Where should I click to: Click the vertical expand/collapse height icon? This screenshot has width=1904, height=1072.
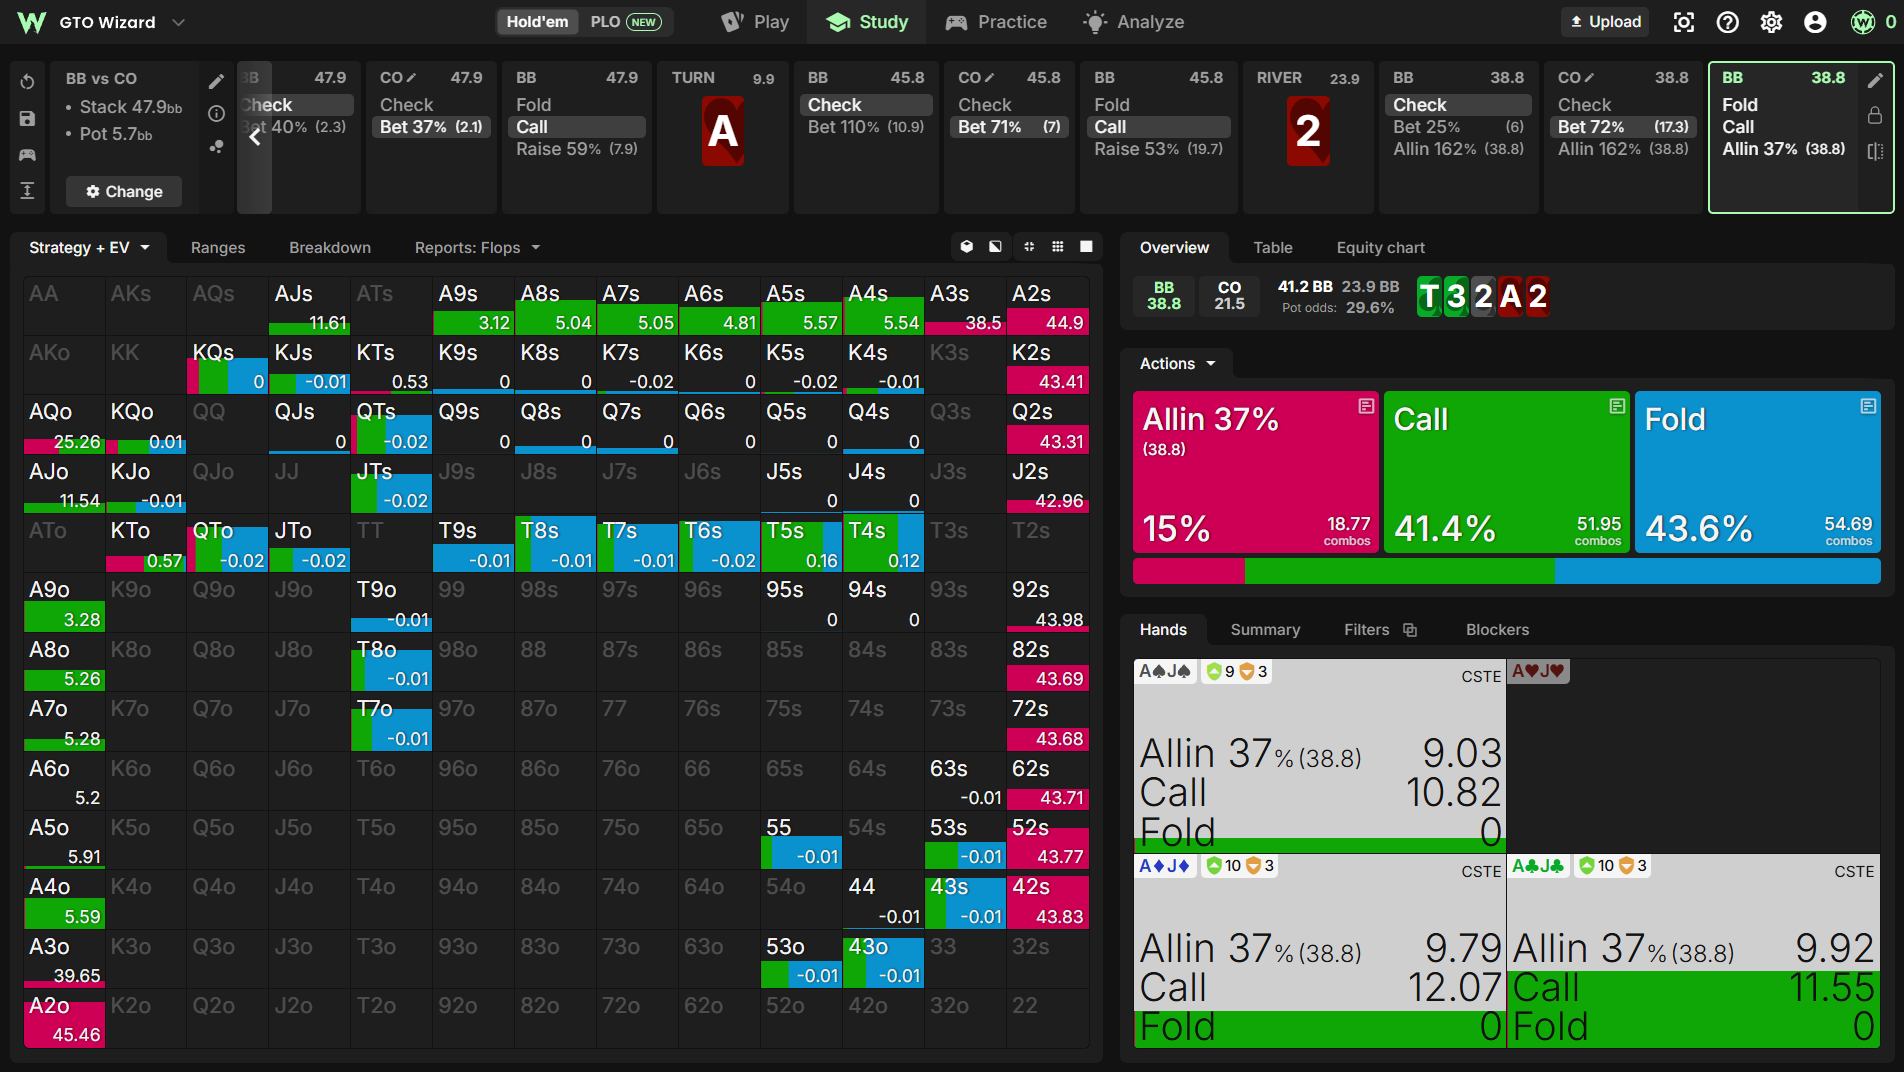(28, 191)
